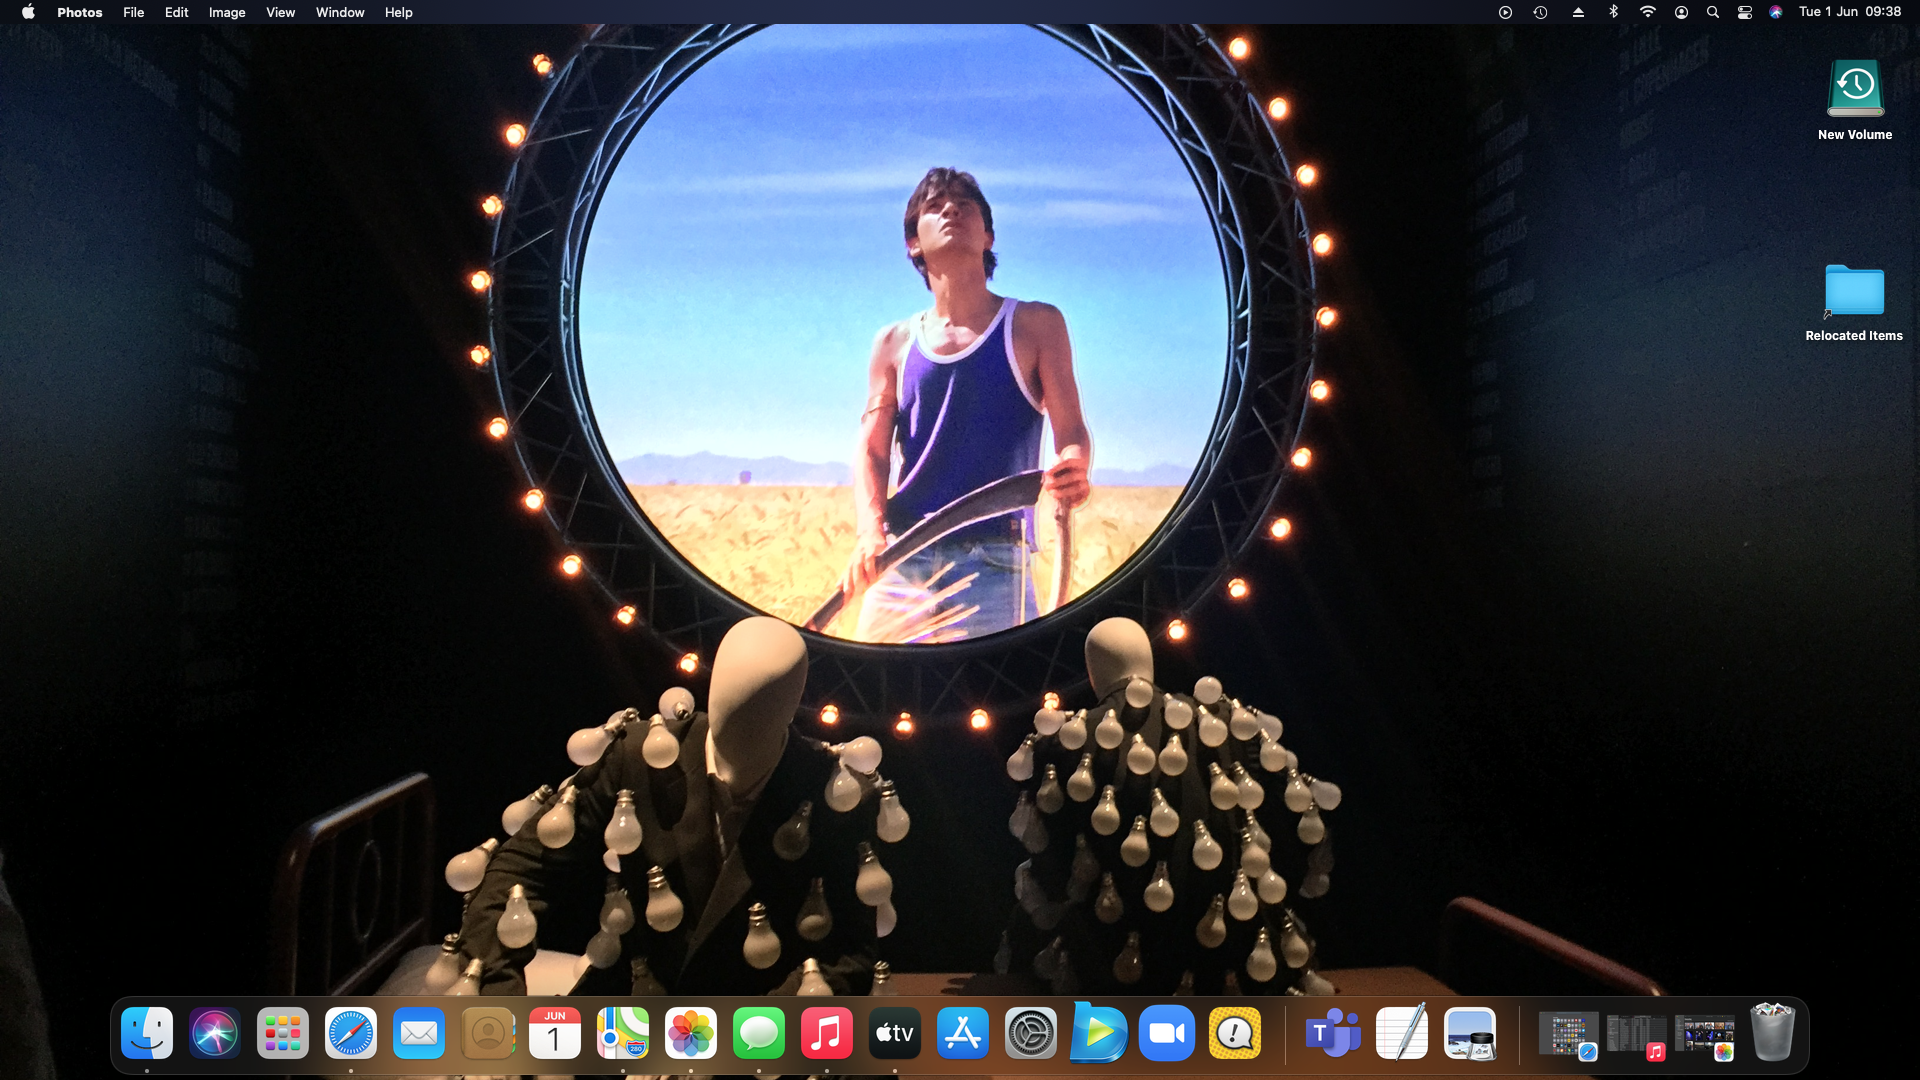Open Preview app in the Dock

1470,1033
